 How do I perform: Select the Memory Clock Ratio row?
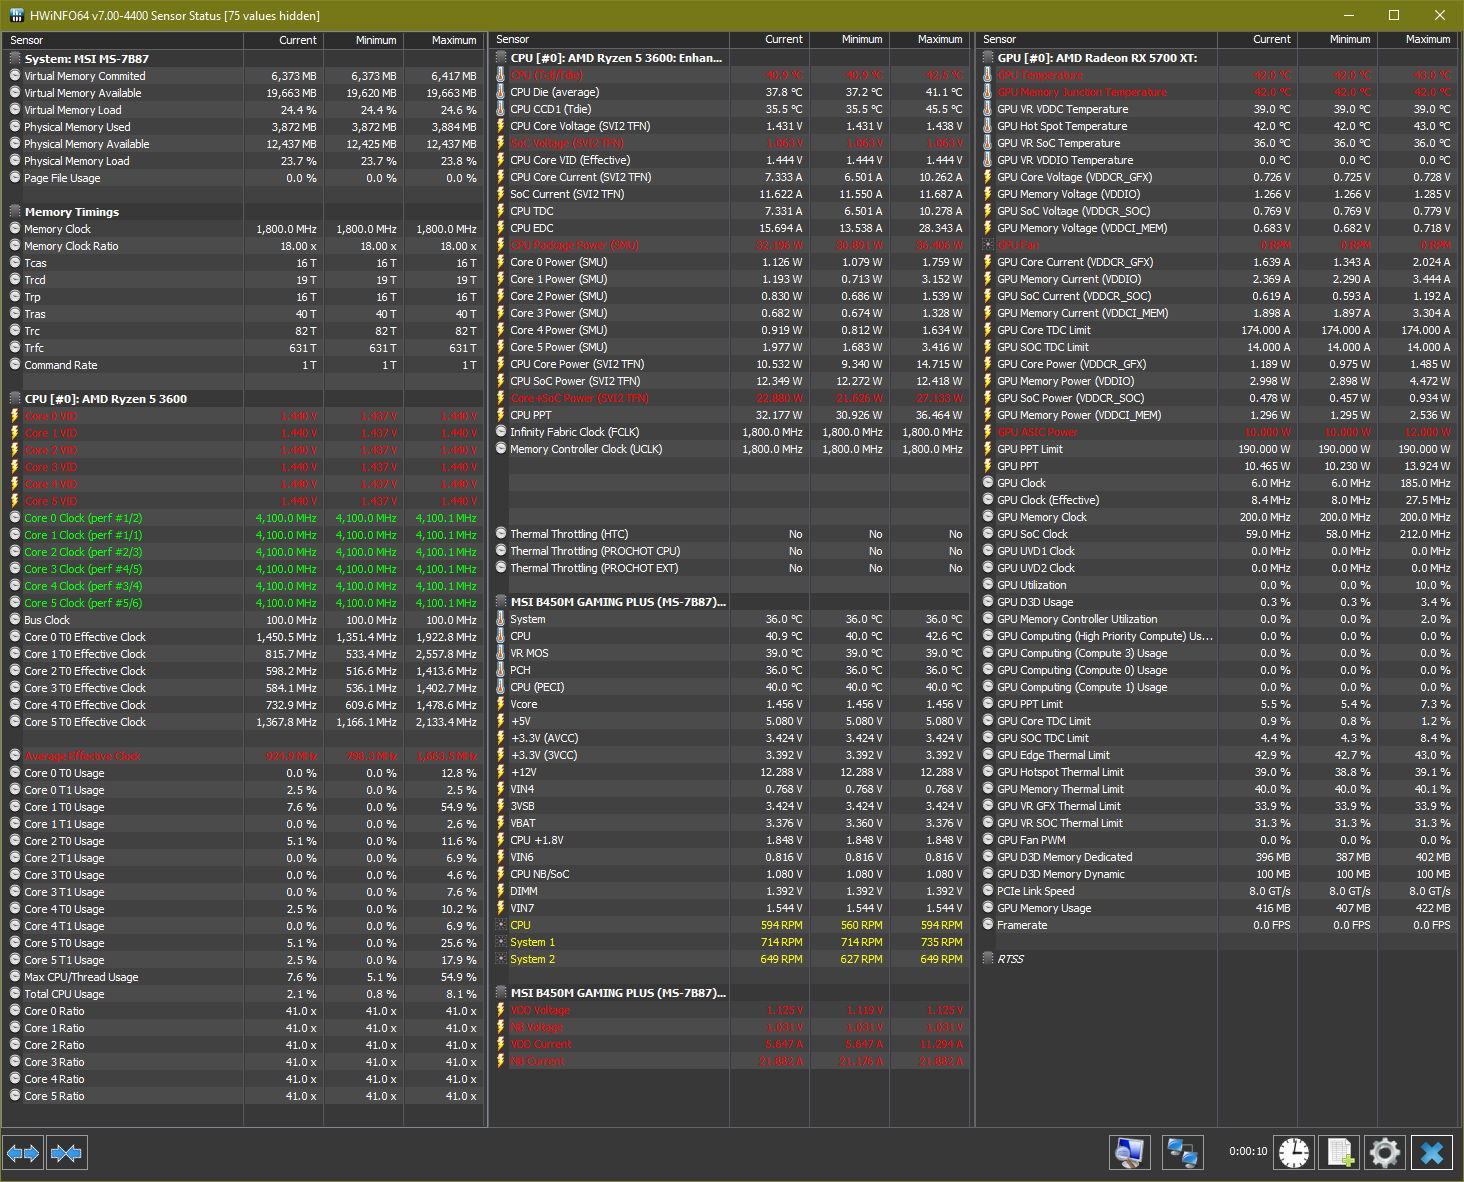click(x=243, y=246)
